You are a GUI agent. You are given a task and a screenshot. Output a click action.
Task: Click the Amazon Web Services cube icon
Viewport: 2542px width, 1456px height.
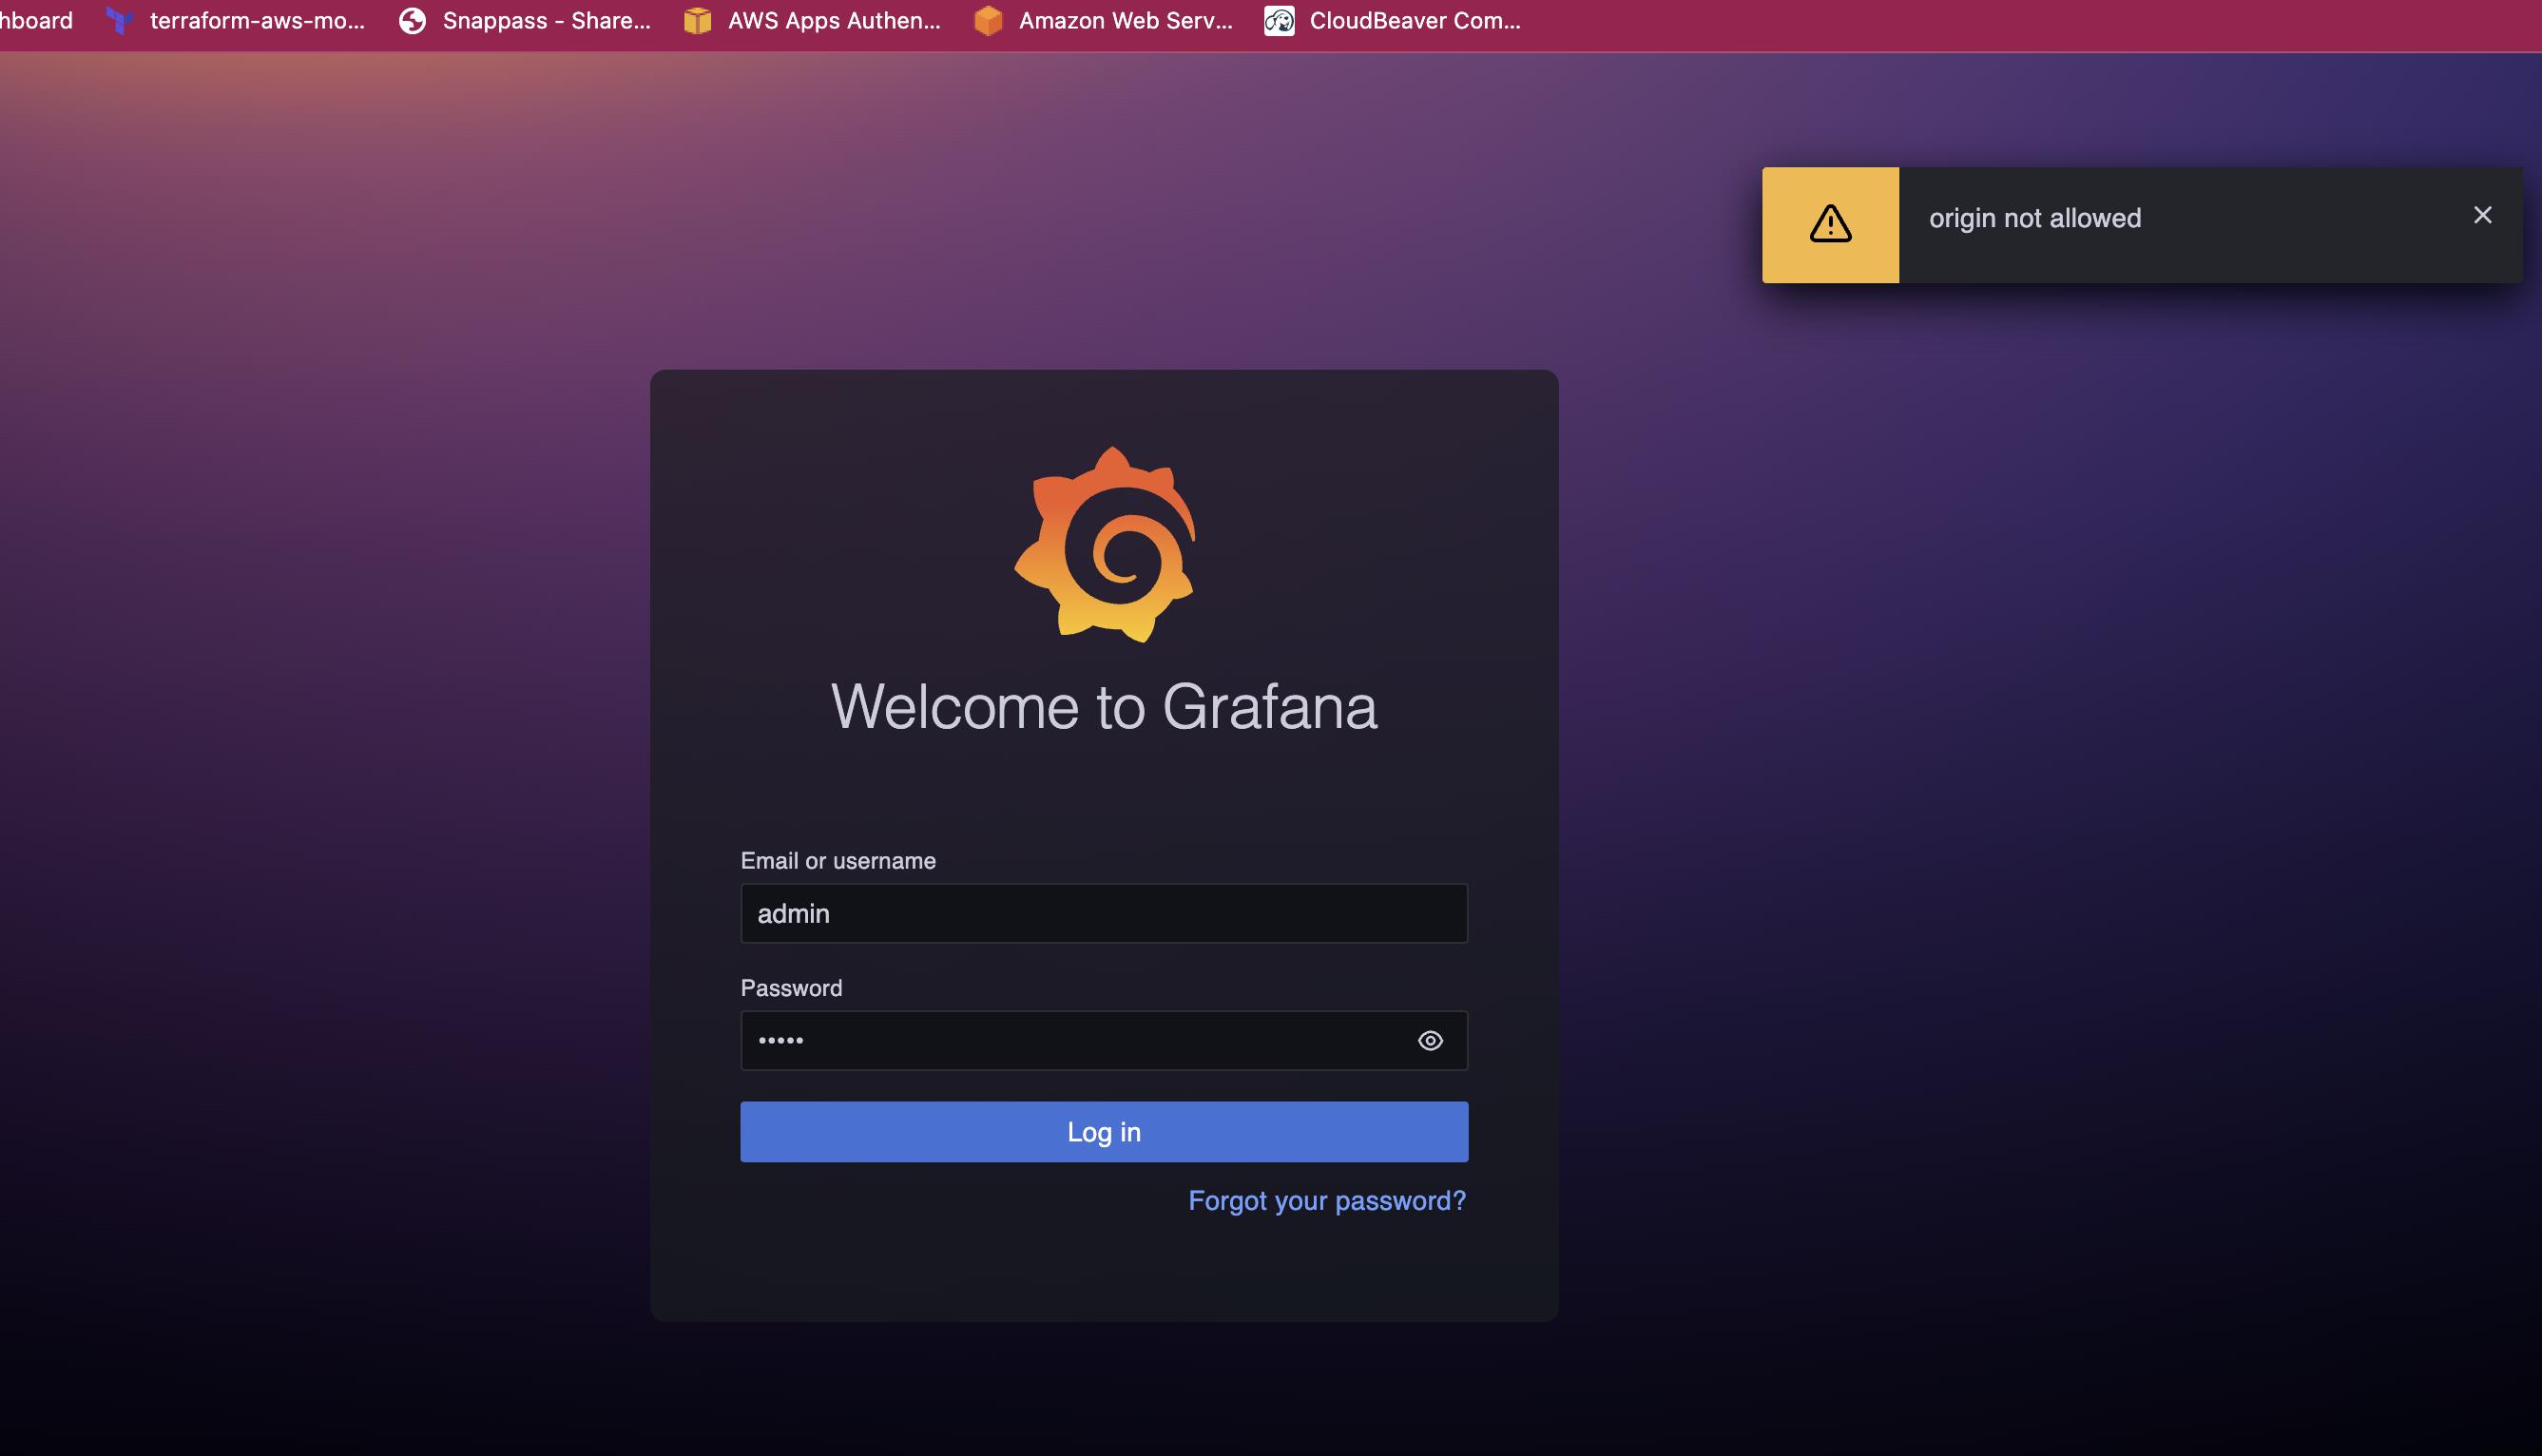click(988, 21)
